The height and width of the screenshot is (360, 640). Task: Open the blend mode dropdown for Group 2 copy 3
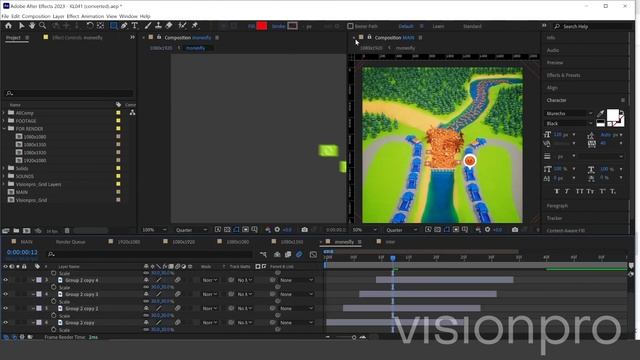(x=210, y=294)
